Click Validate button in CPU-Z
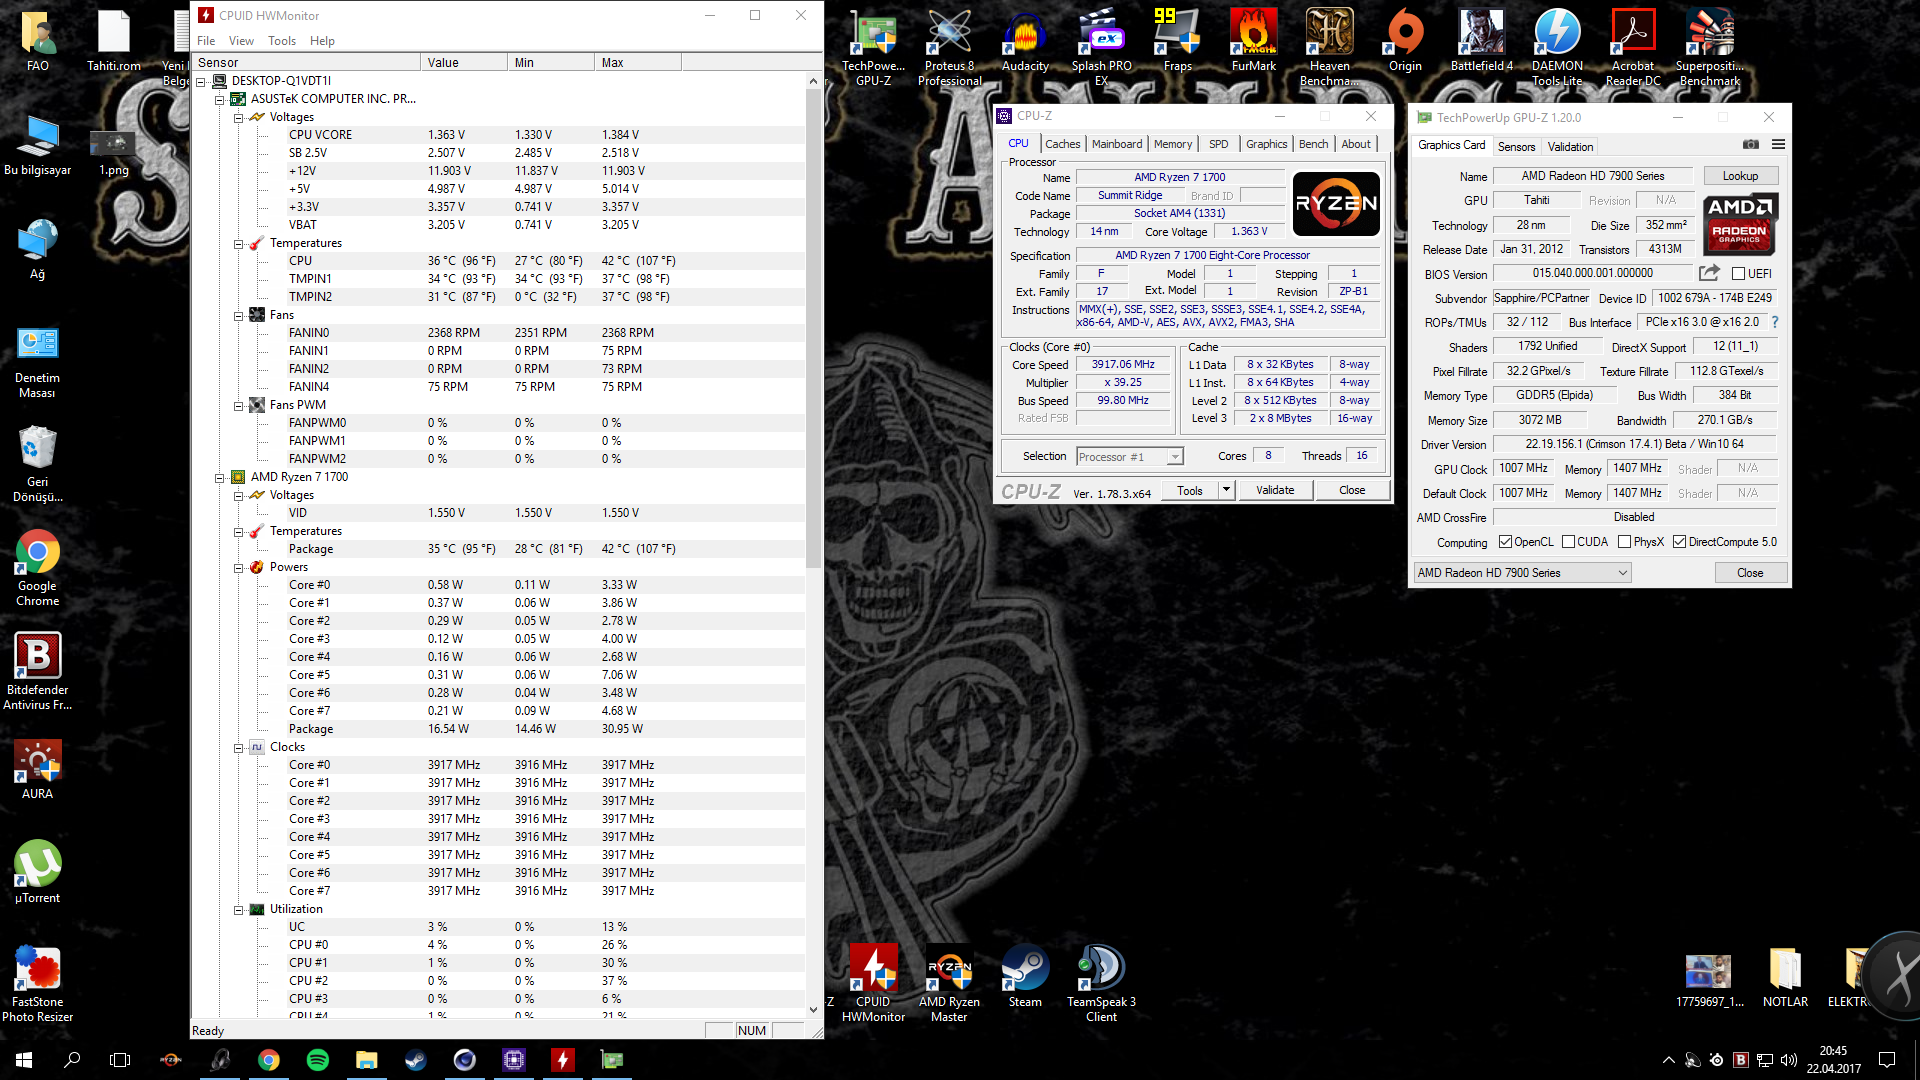The image size is (1920, 1080). (x=1275, y=490)
